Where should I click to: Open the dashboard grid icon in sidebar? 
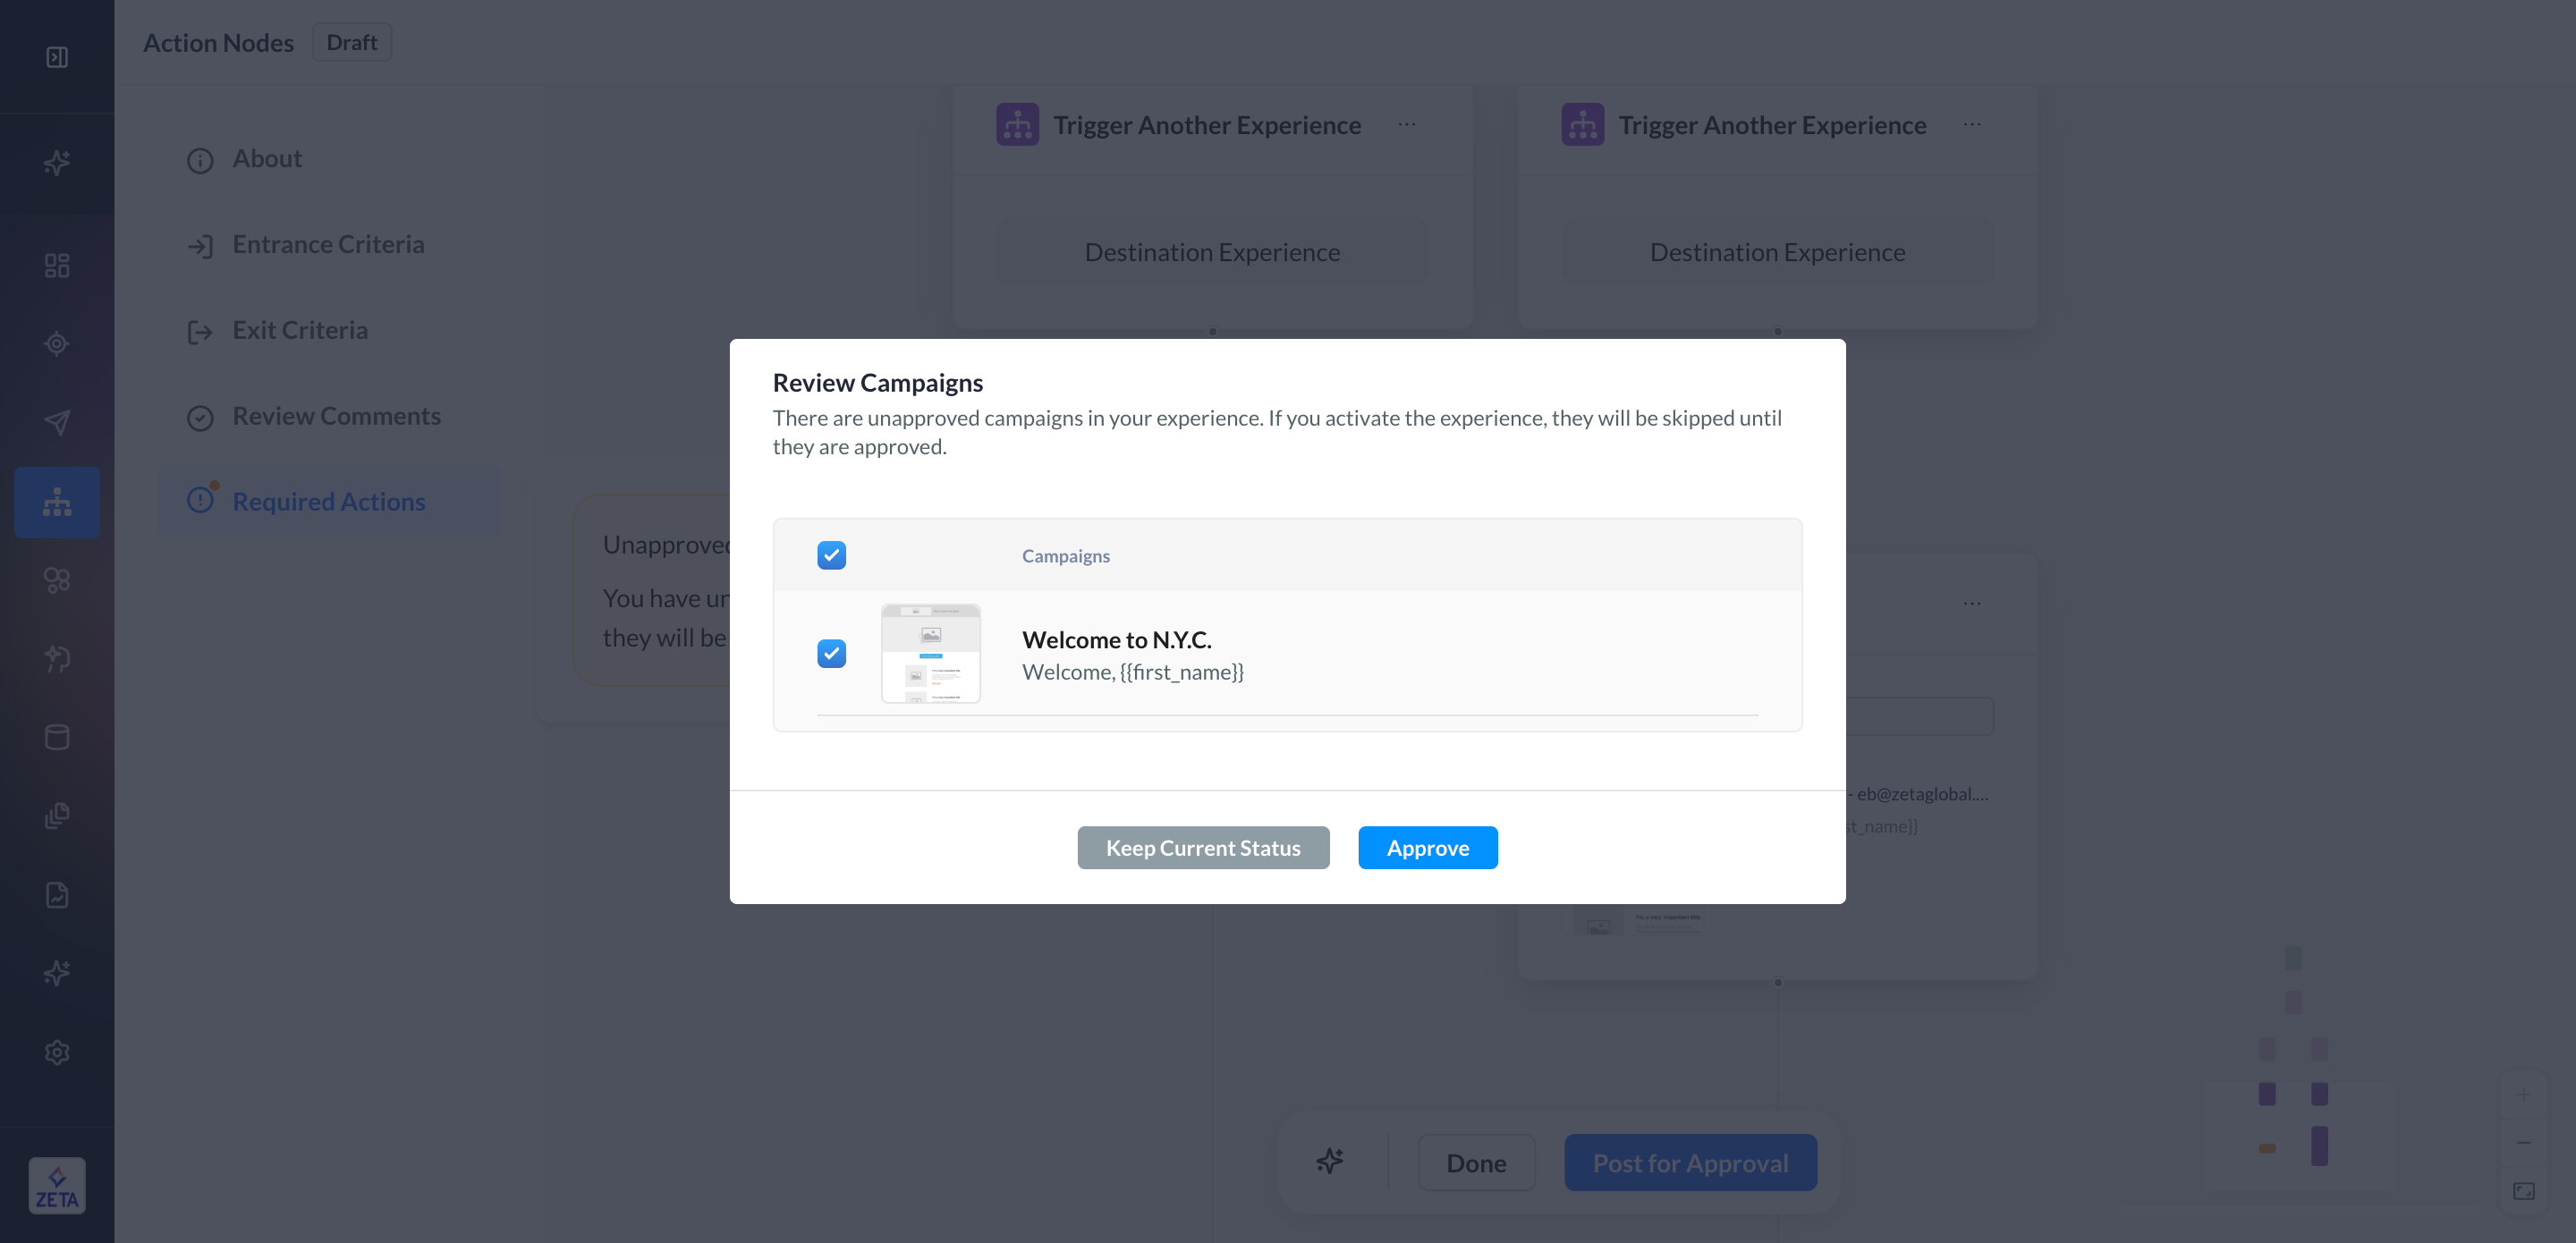[57, 265]
